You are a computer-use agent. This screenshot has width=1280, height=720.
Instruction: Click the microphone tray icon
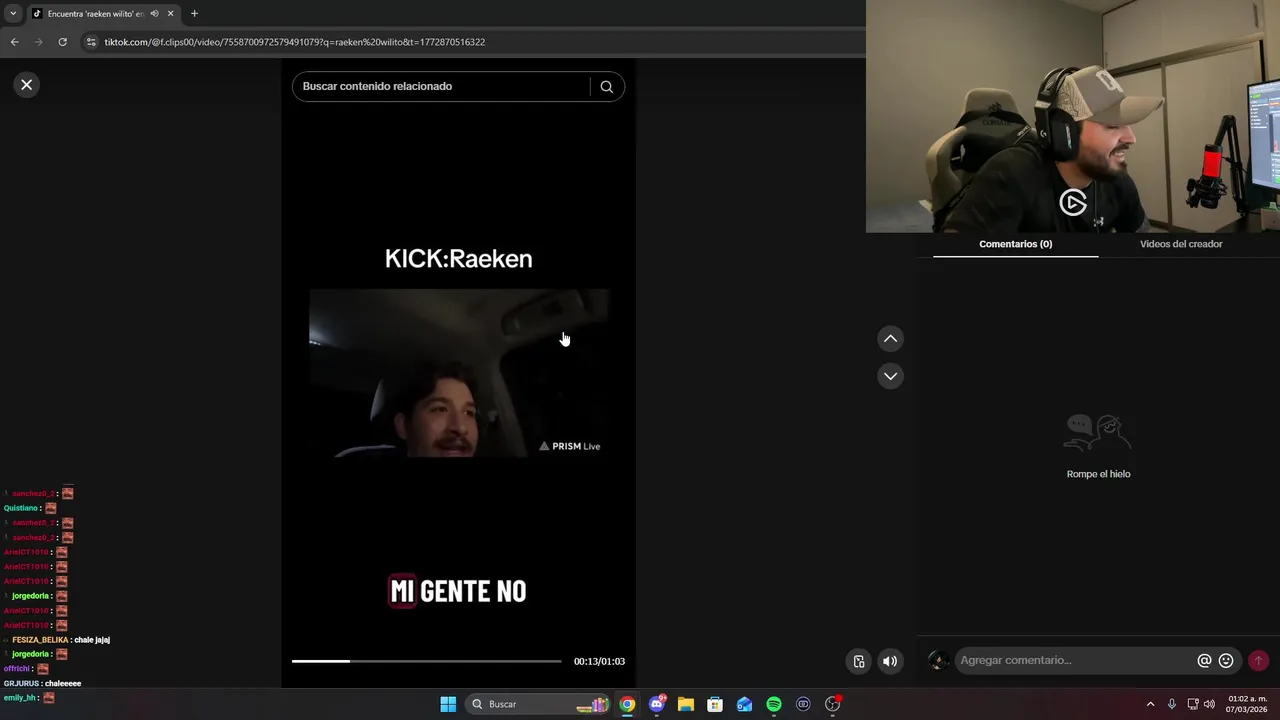click(1171, 704)
